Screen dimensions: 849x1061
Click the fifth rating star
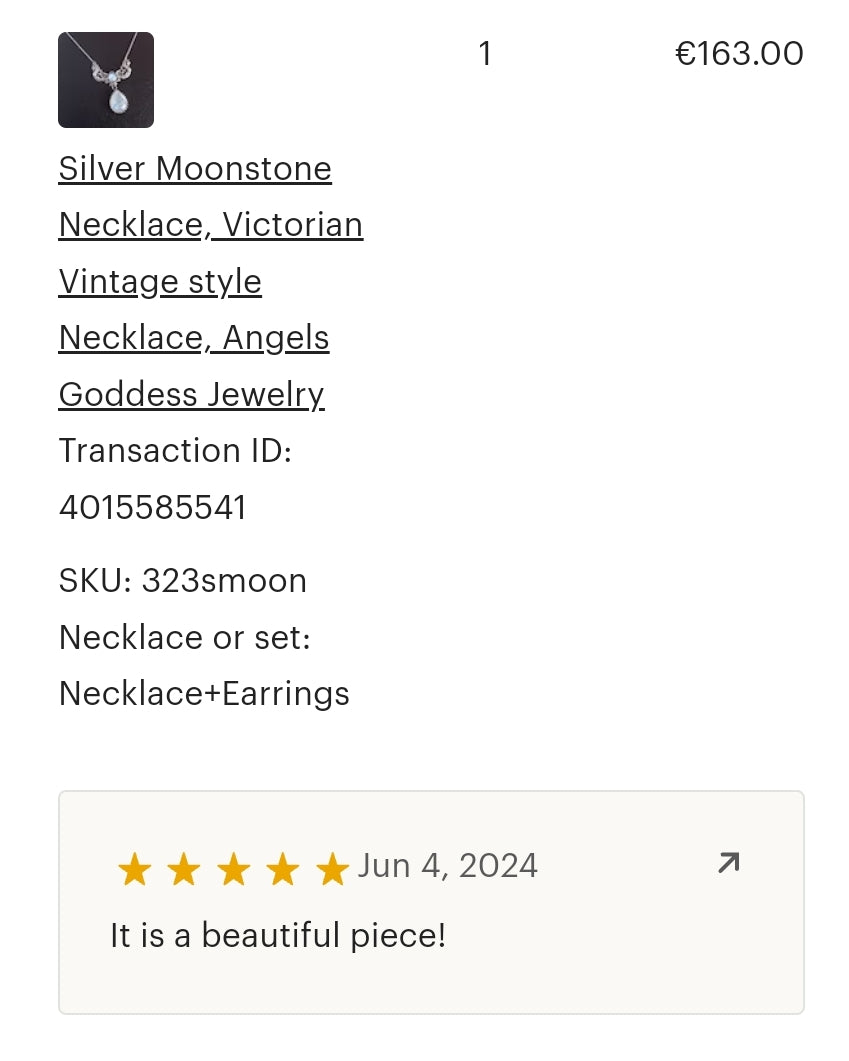331,870
